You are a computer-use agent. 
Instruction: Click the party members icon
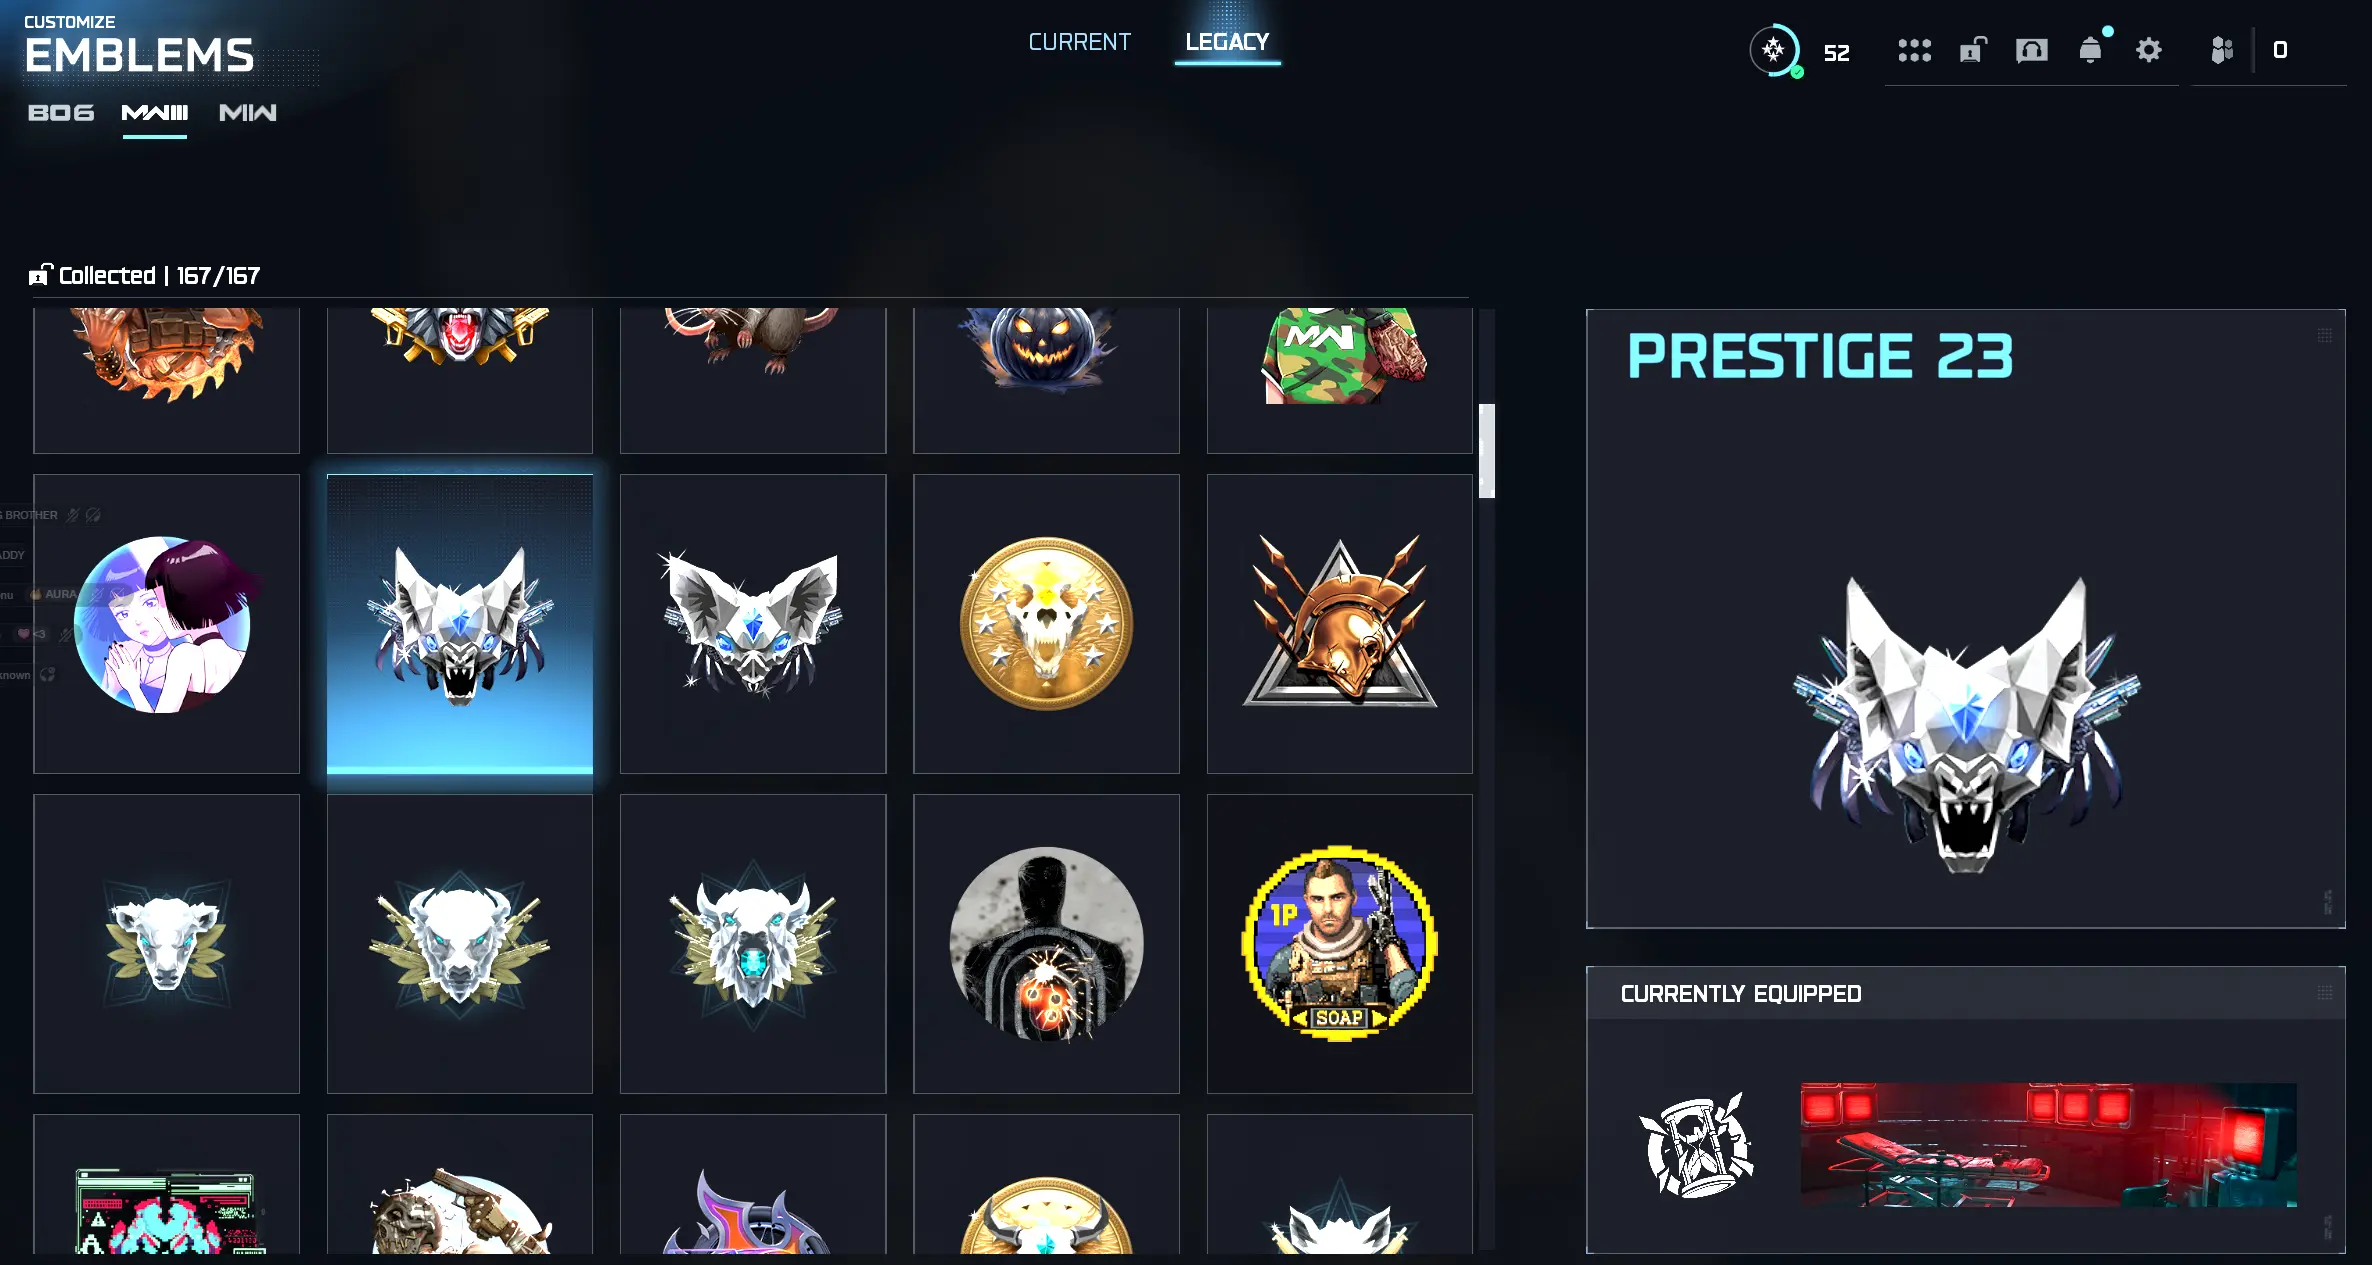click(x=2221, y=50)
